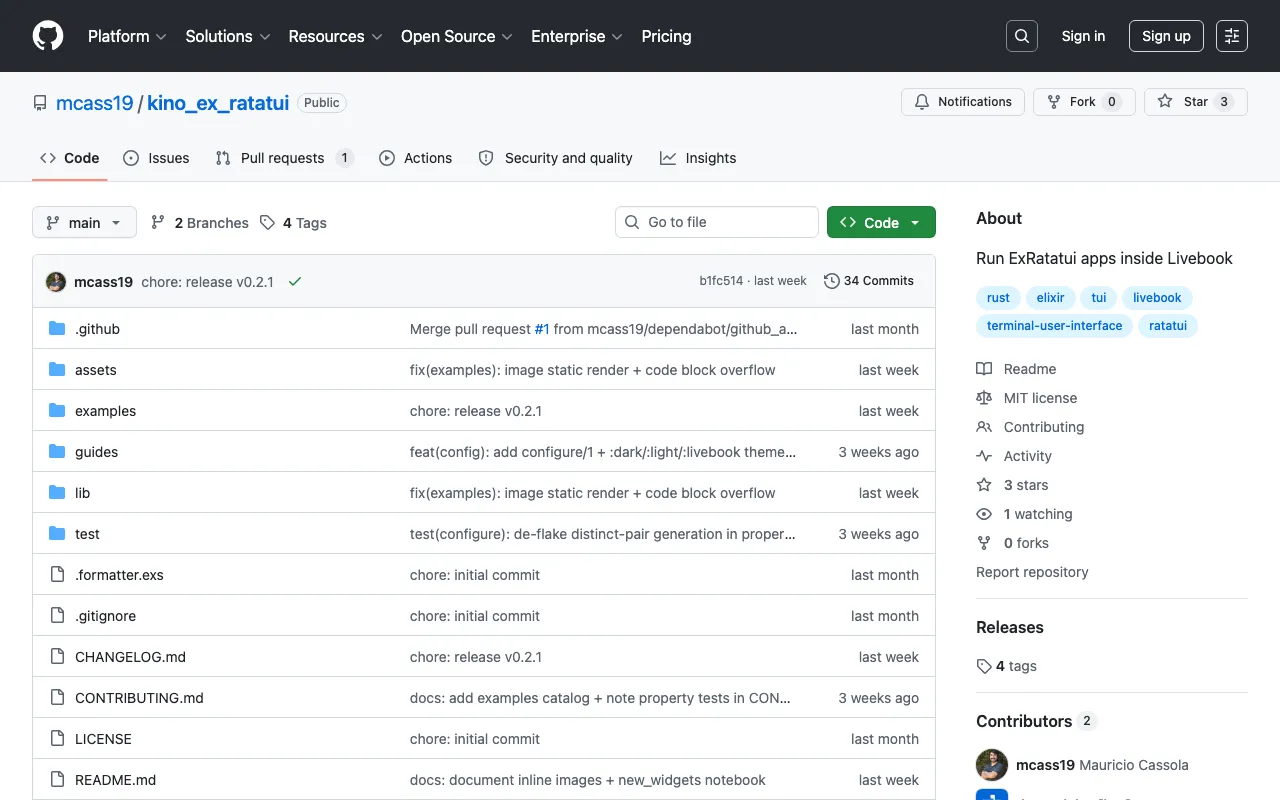This screenshot has width=1280, height=800.
Task: Star the repository
Action: point(1196,102)
